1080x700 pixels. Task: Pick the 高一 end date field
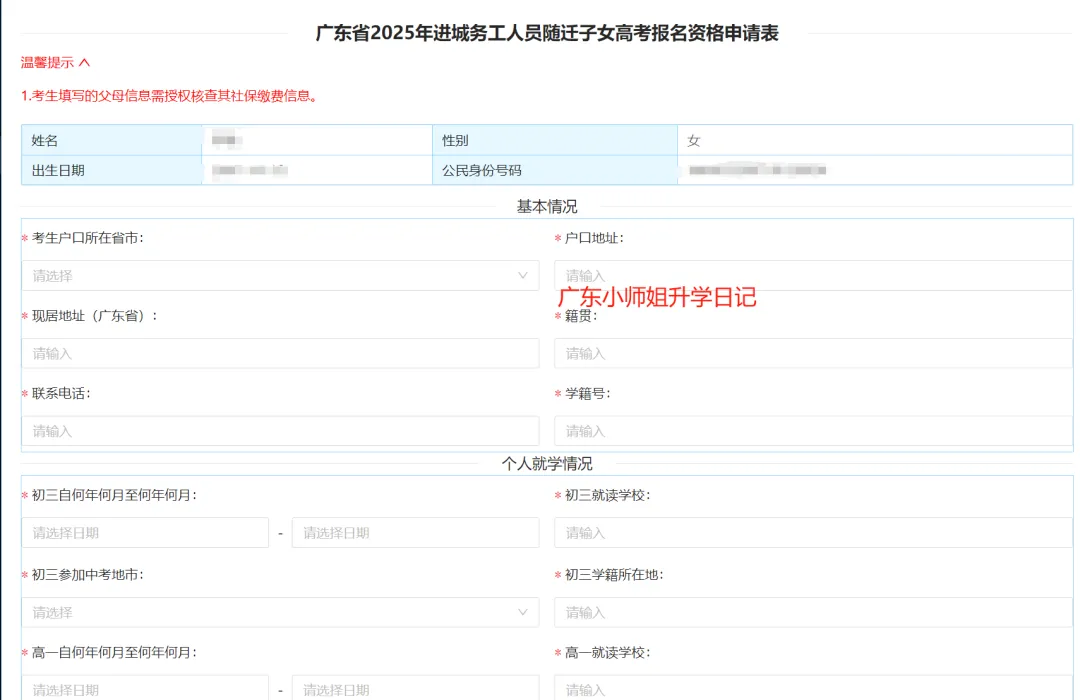point(415,688)
